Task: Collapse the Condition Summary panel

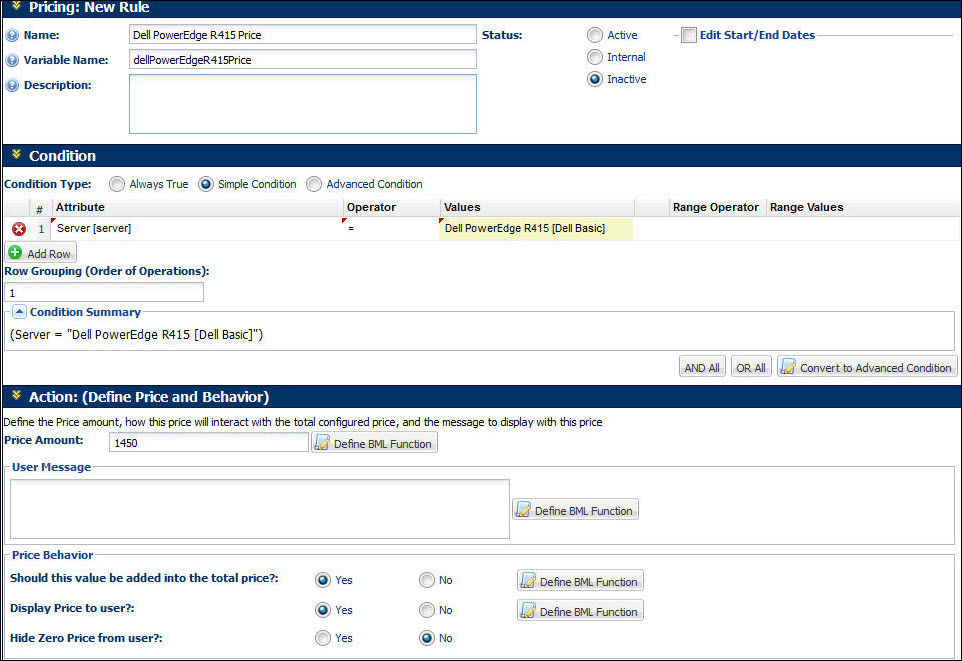Action: 19,311
